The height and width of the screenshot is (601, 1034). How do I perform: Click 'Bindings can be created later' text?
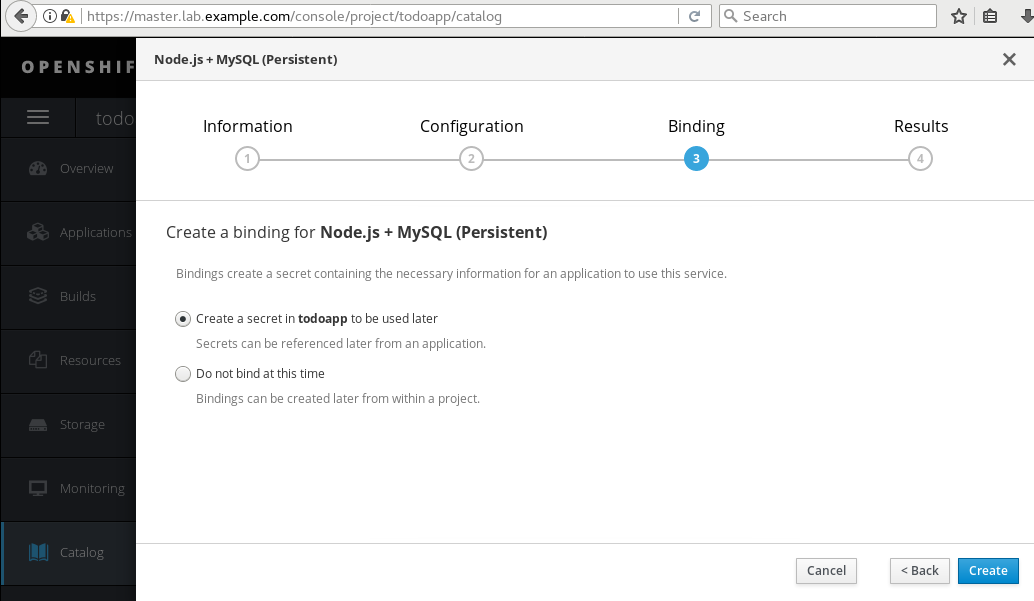(338, 398)
